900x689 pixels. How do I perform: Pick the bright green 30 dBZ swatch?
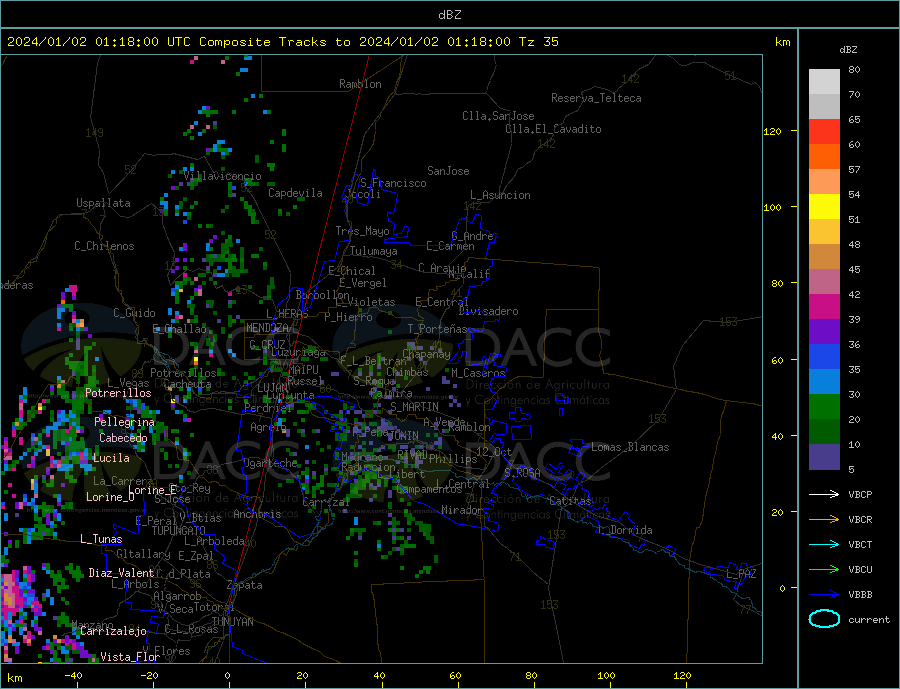tap(824, 407)
